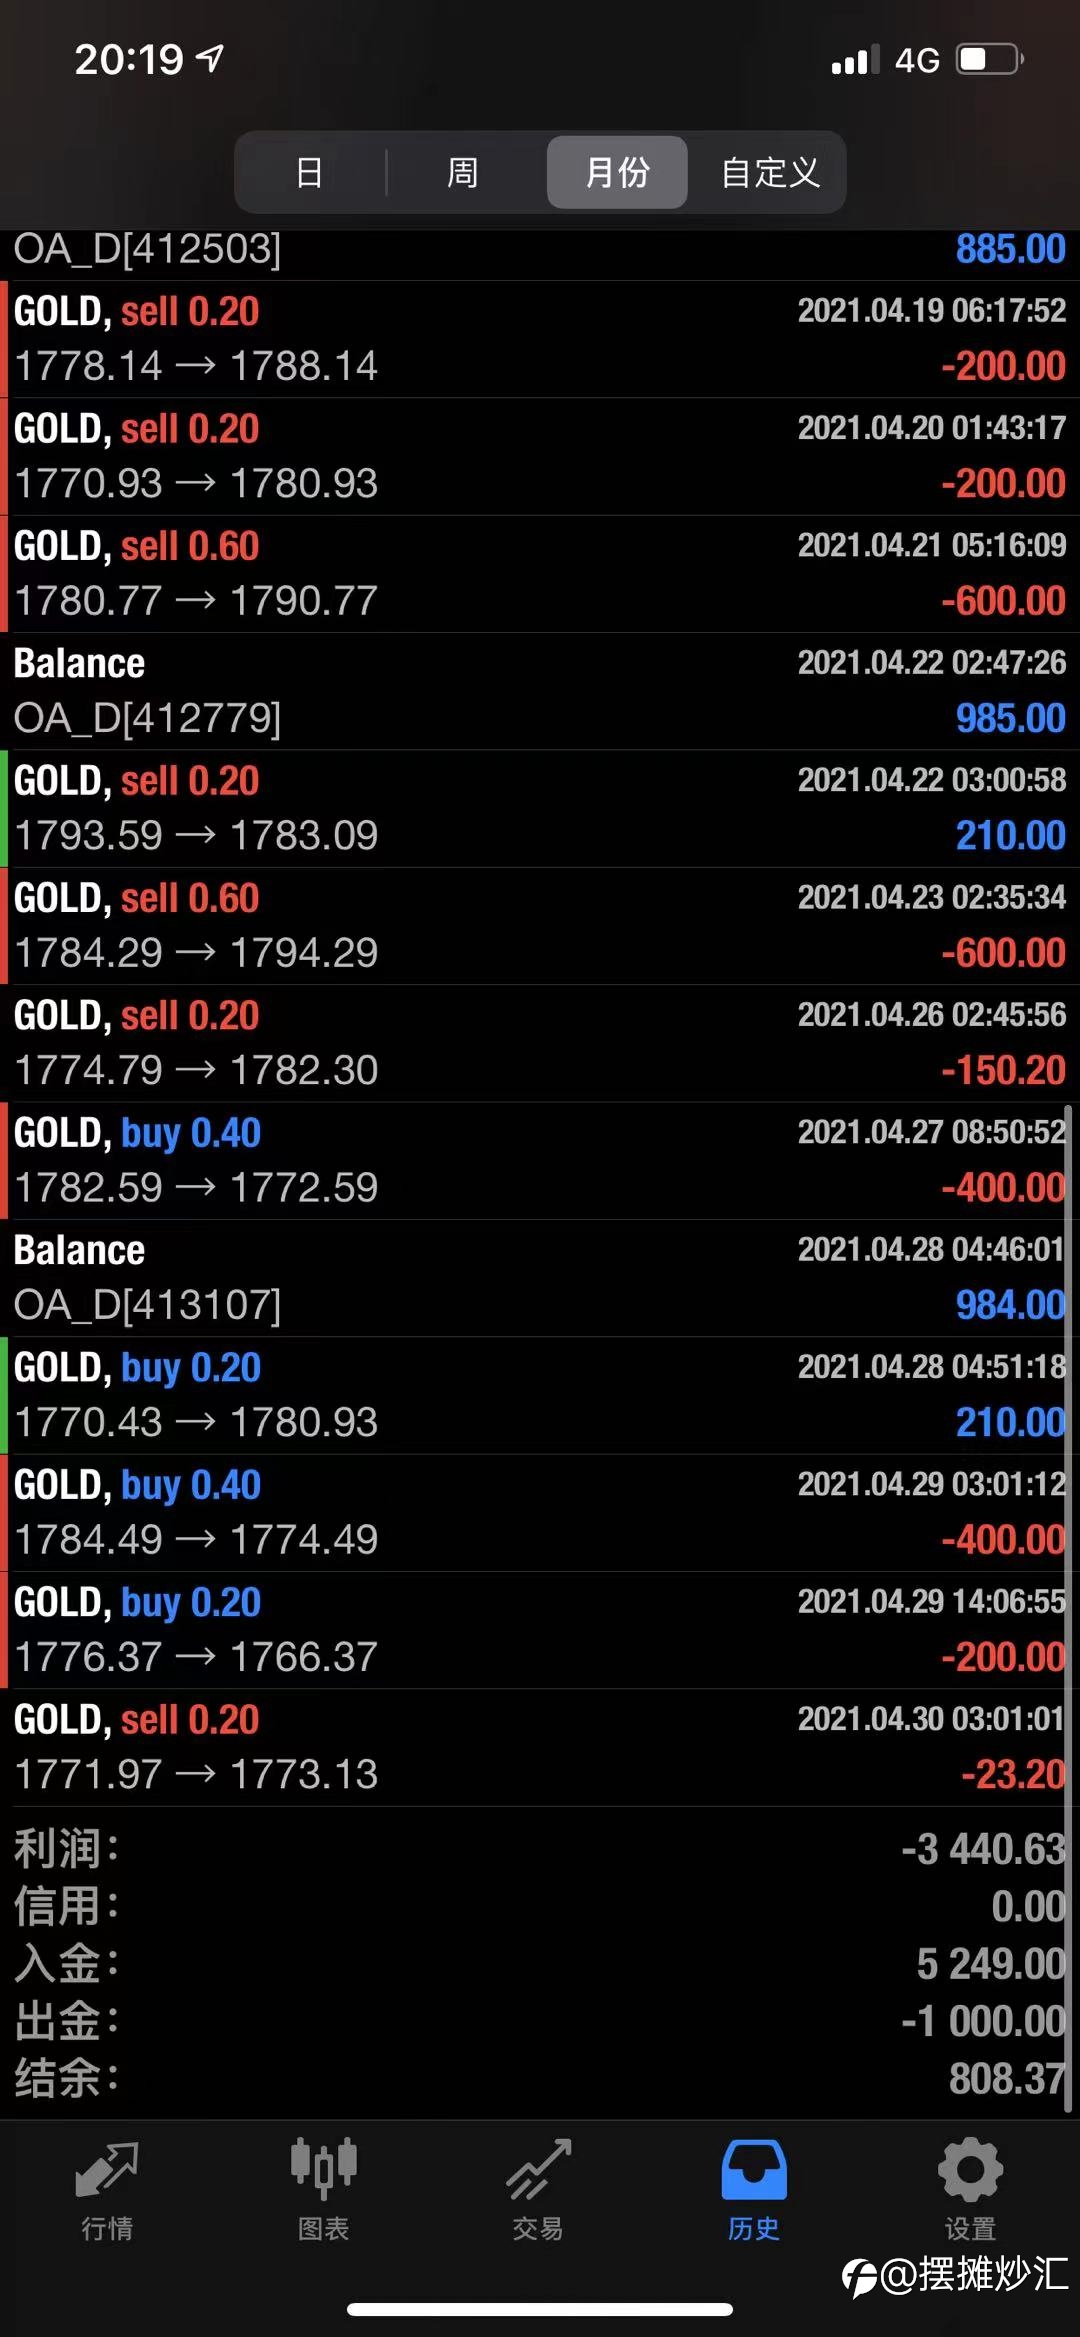Open trade closed 2021.04.26 02:45:56

(x=540, y=1043)
